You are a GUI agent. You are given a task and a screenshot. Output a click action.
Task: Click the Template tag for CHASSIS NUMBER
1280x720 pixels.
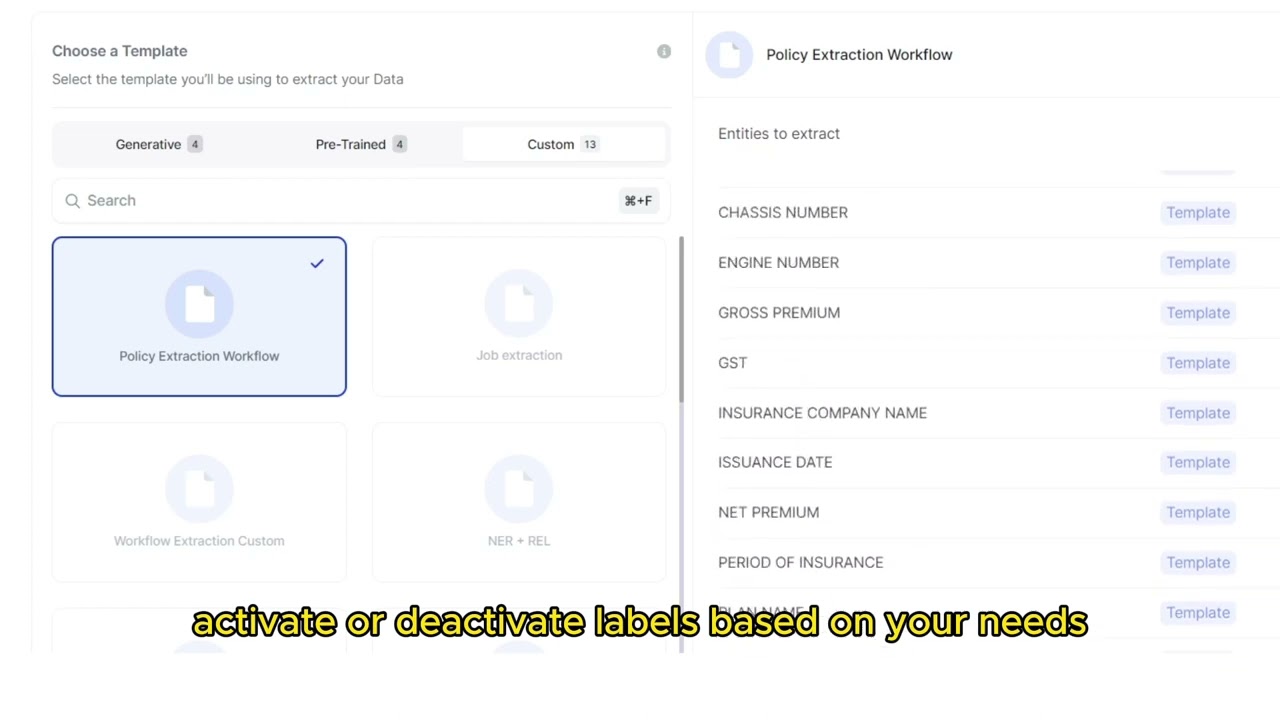click(1198, 212)
